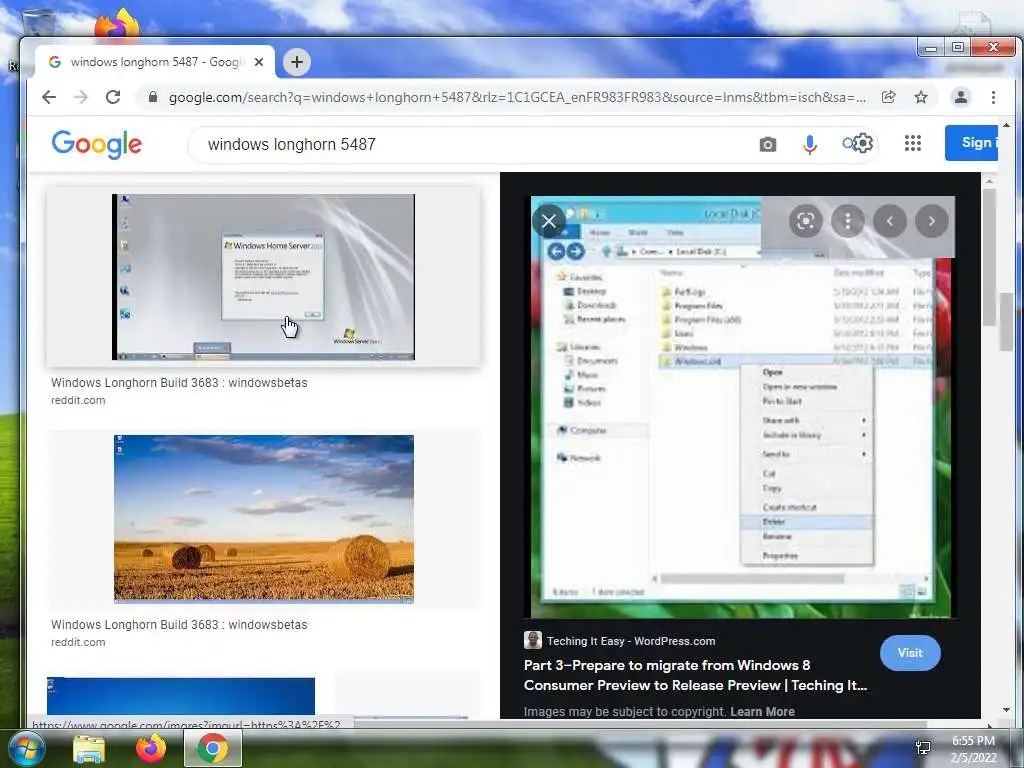Launch Firefox from taskbar
This screenshot has width=1024, height=768.
coord(151,748)
